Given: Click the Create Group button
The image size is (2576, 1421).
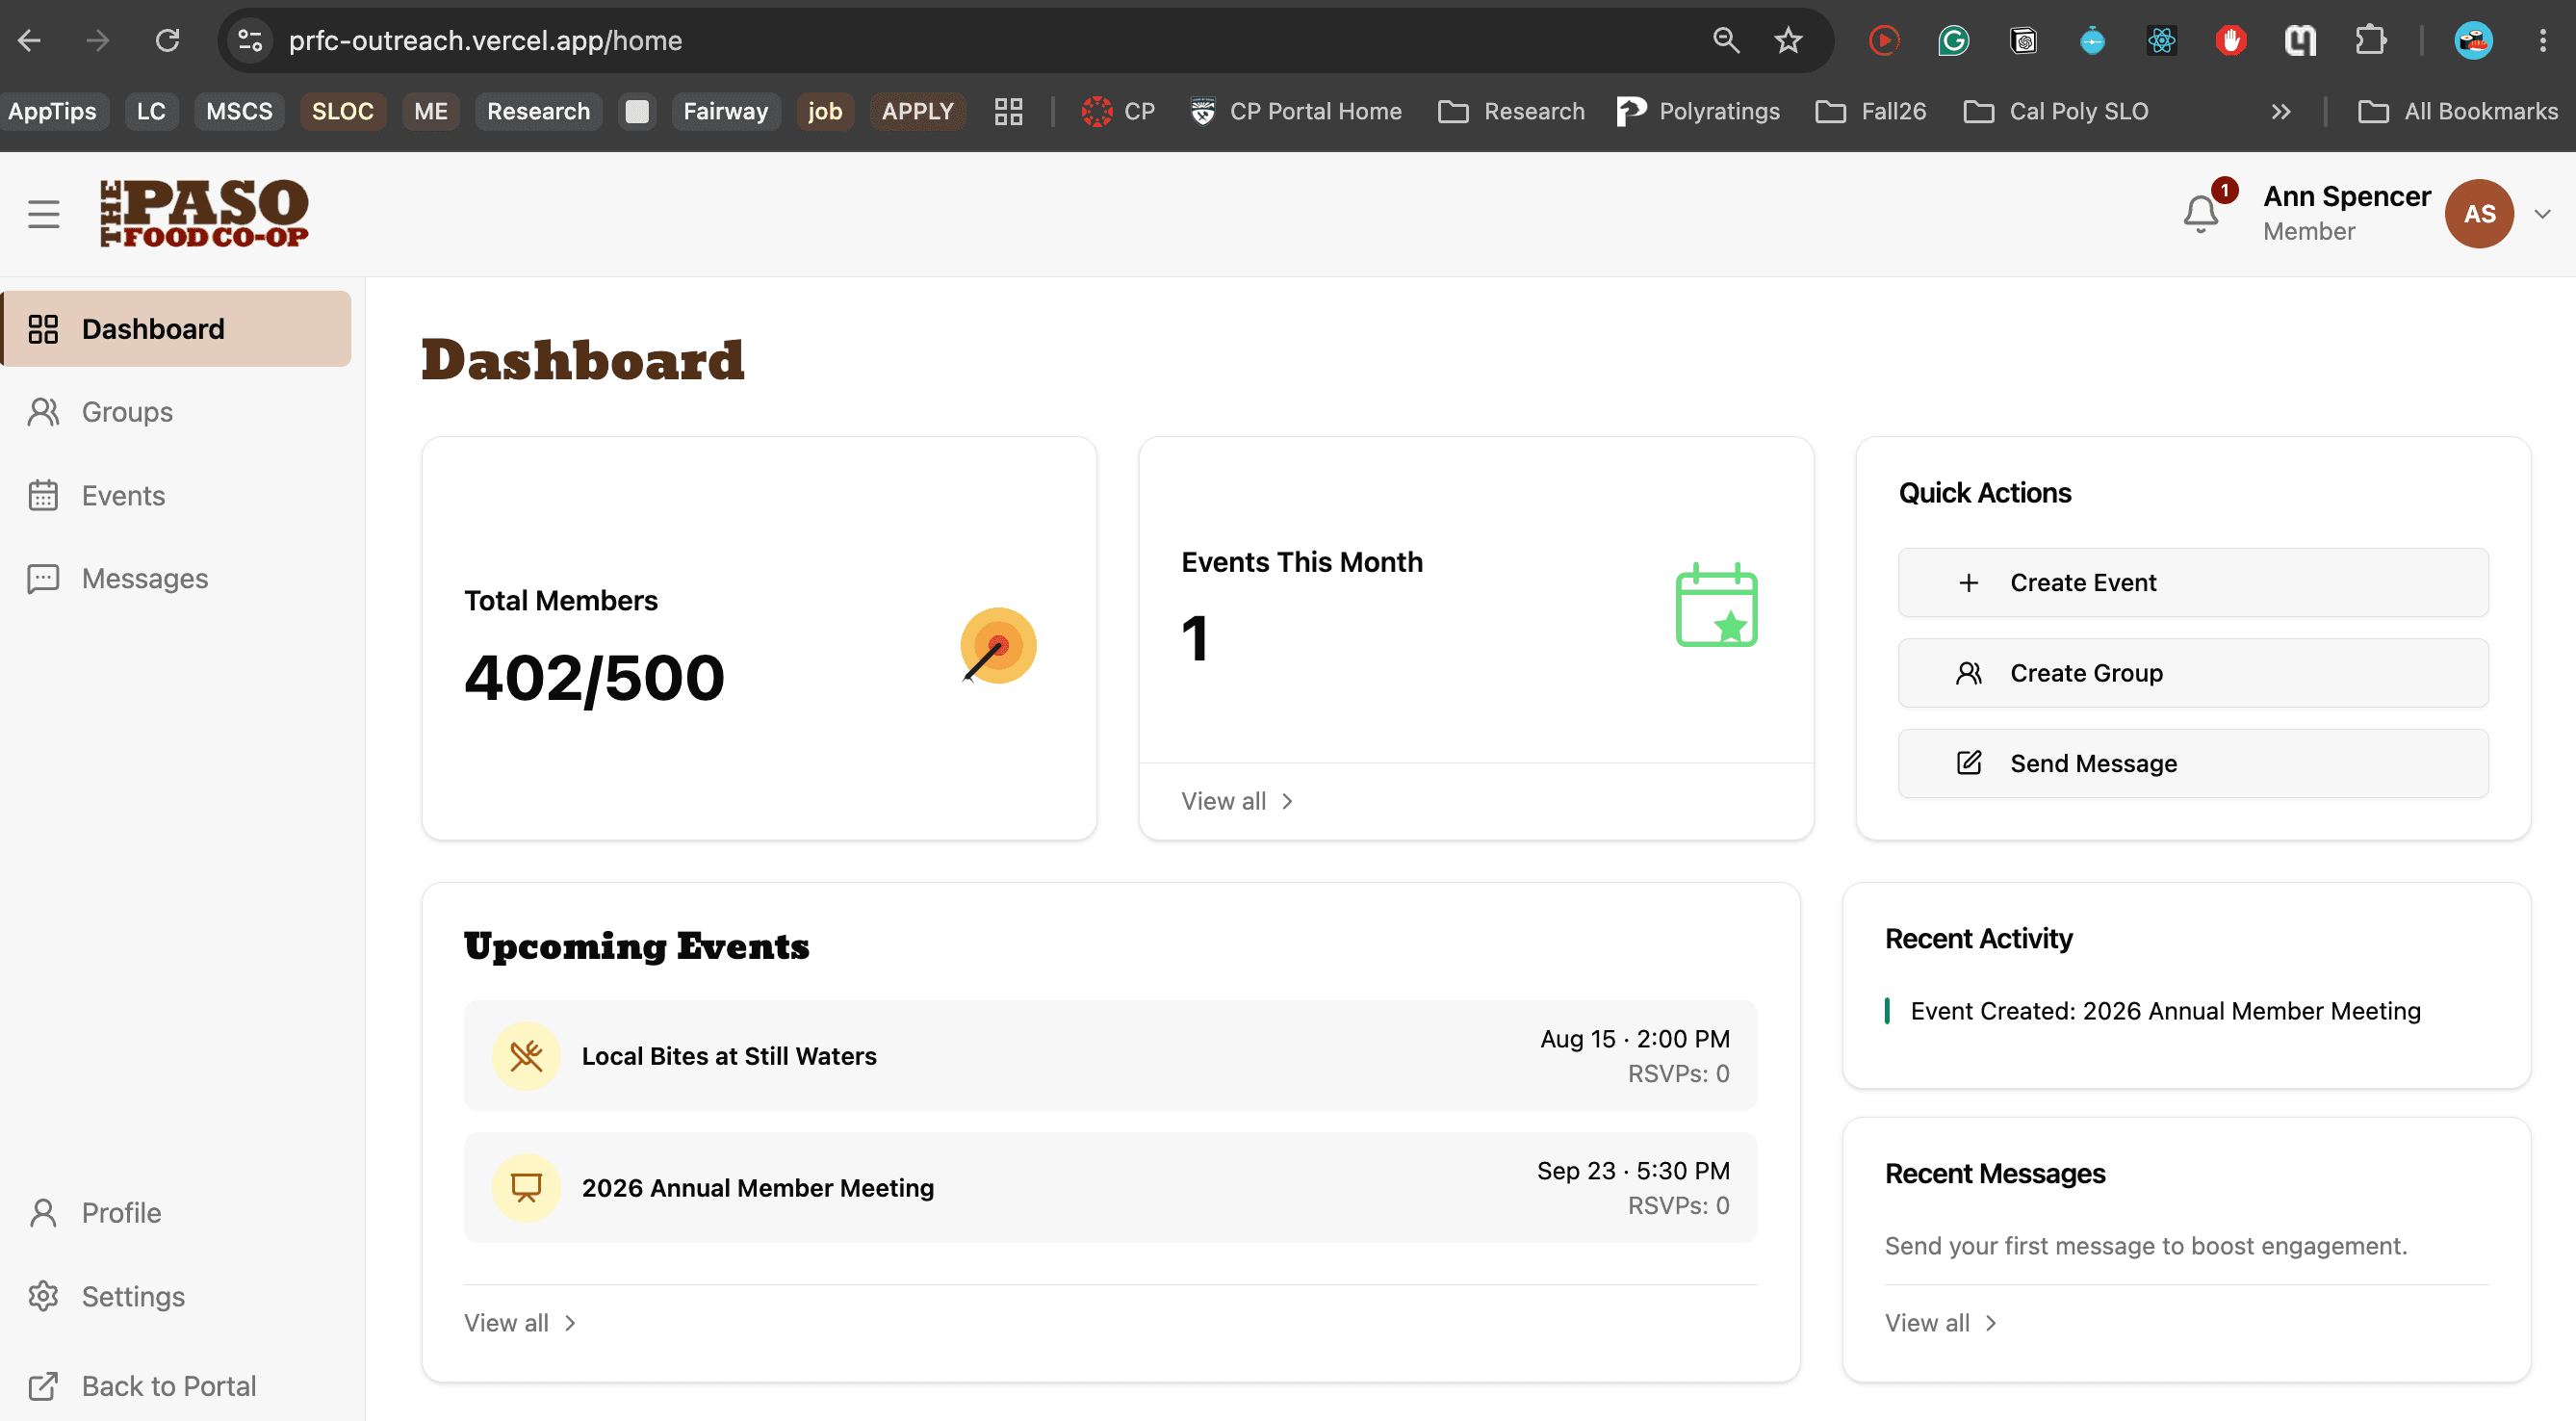Looking at the screenshot, I should click(2193, 673).
